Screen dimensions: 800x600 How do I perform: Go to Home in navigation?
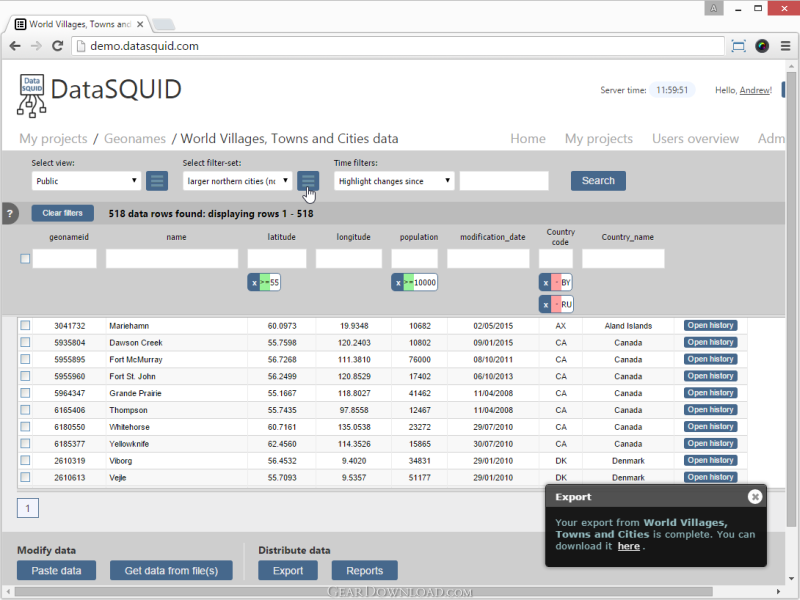528,138
